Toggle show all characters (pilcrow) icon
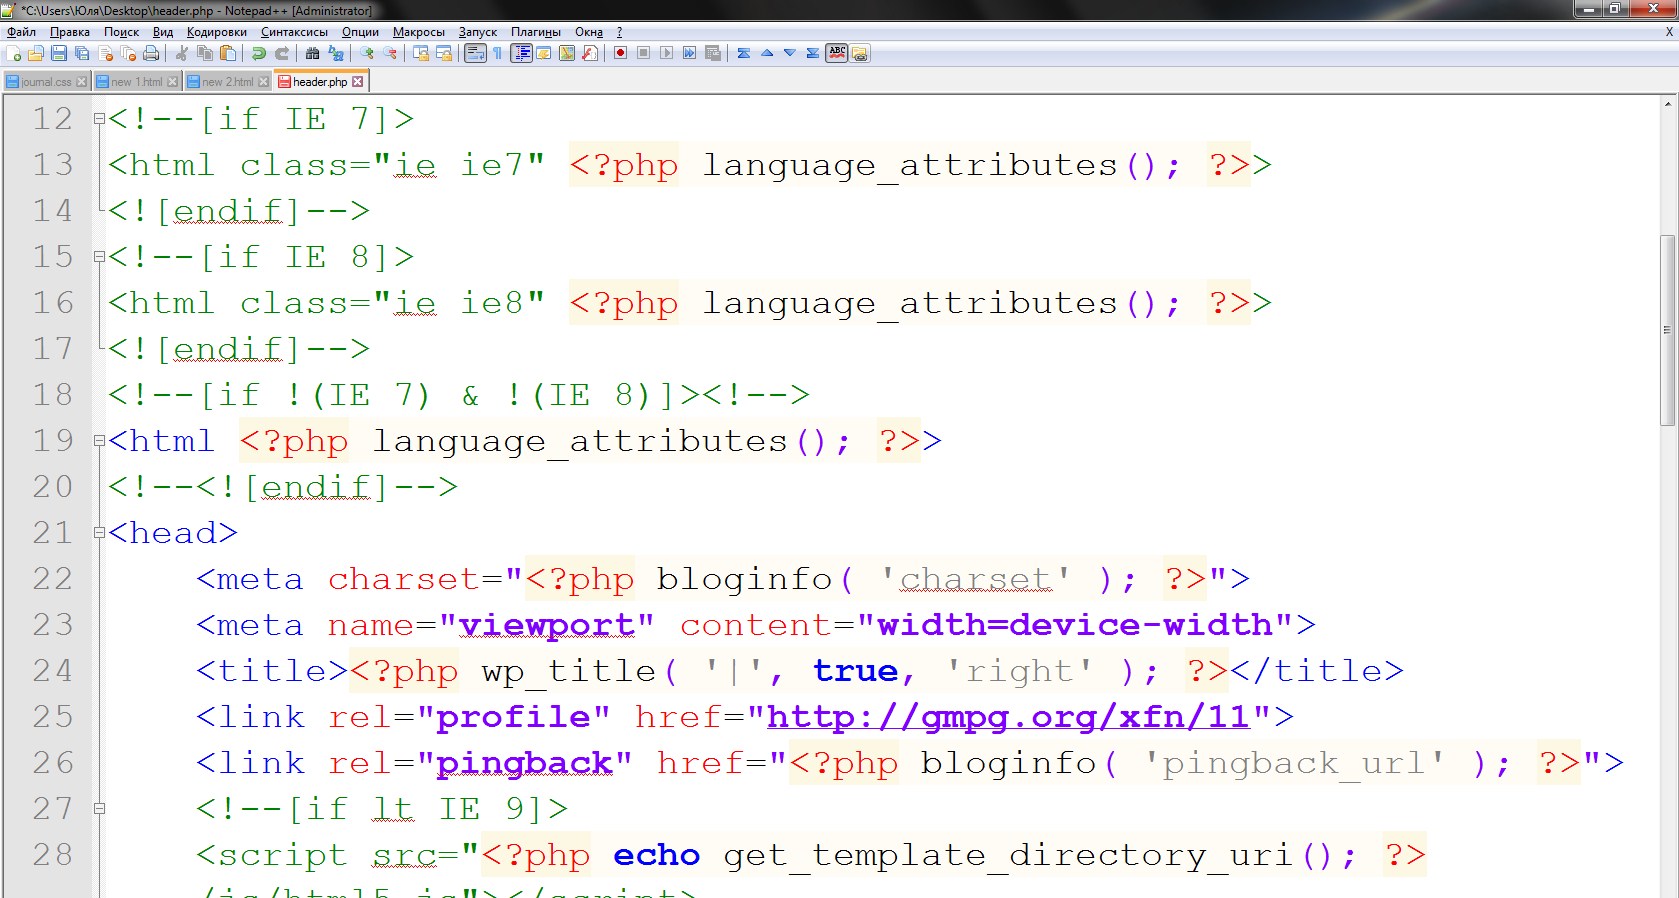Screen dimensions: 1679x898 point(497,53)
